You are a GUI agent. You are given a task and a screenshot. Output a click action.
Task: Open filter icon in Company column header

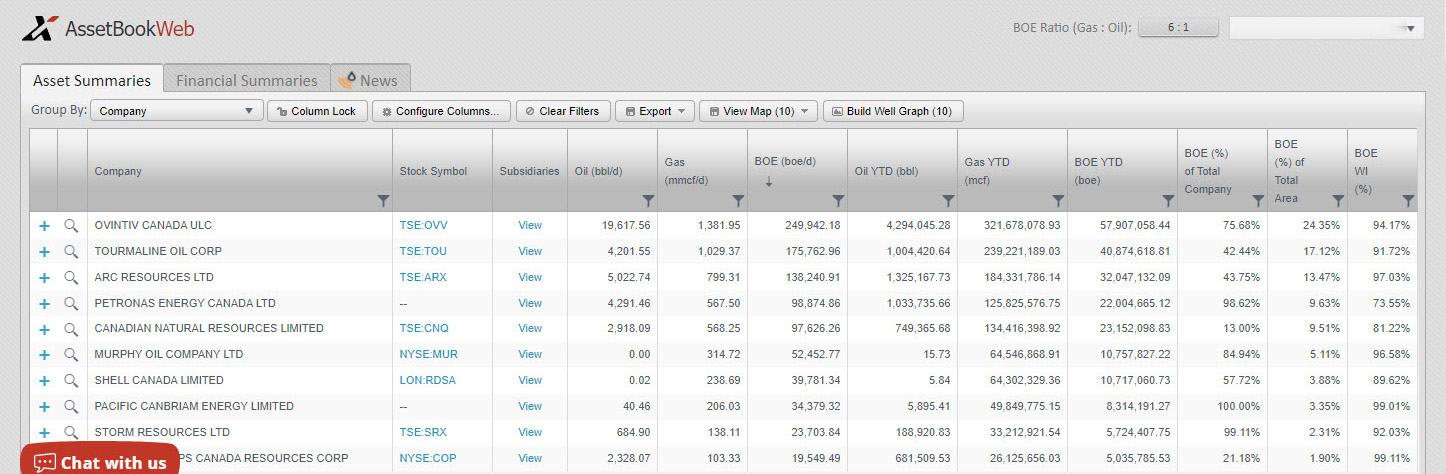pyautogui.click(x=382, y=201)
